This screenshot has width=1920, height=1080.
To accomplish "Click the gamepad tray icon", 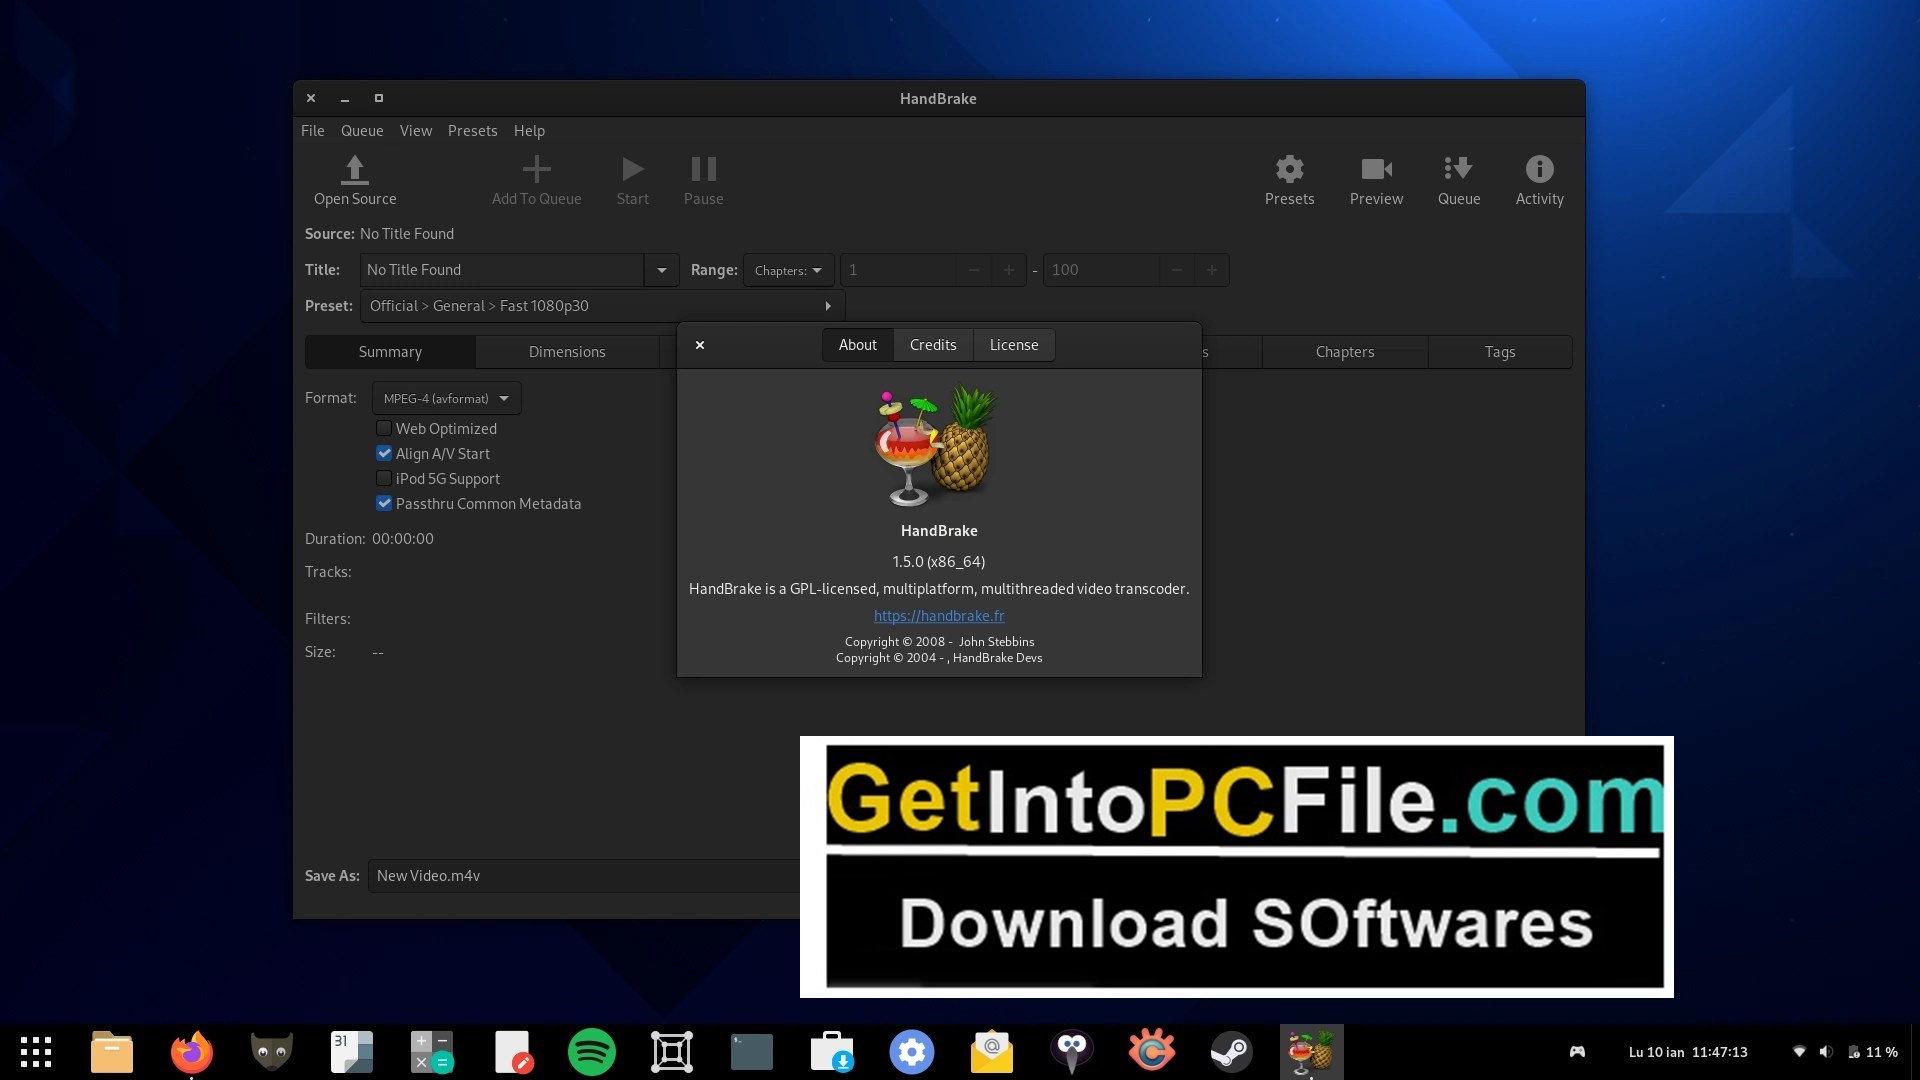I will pos(1577,1052).
